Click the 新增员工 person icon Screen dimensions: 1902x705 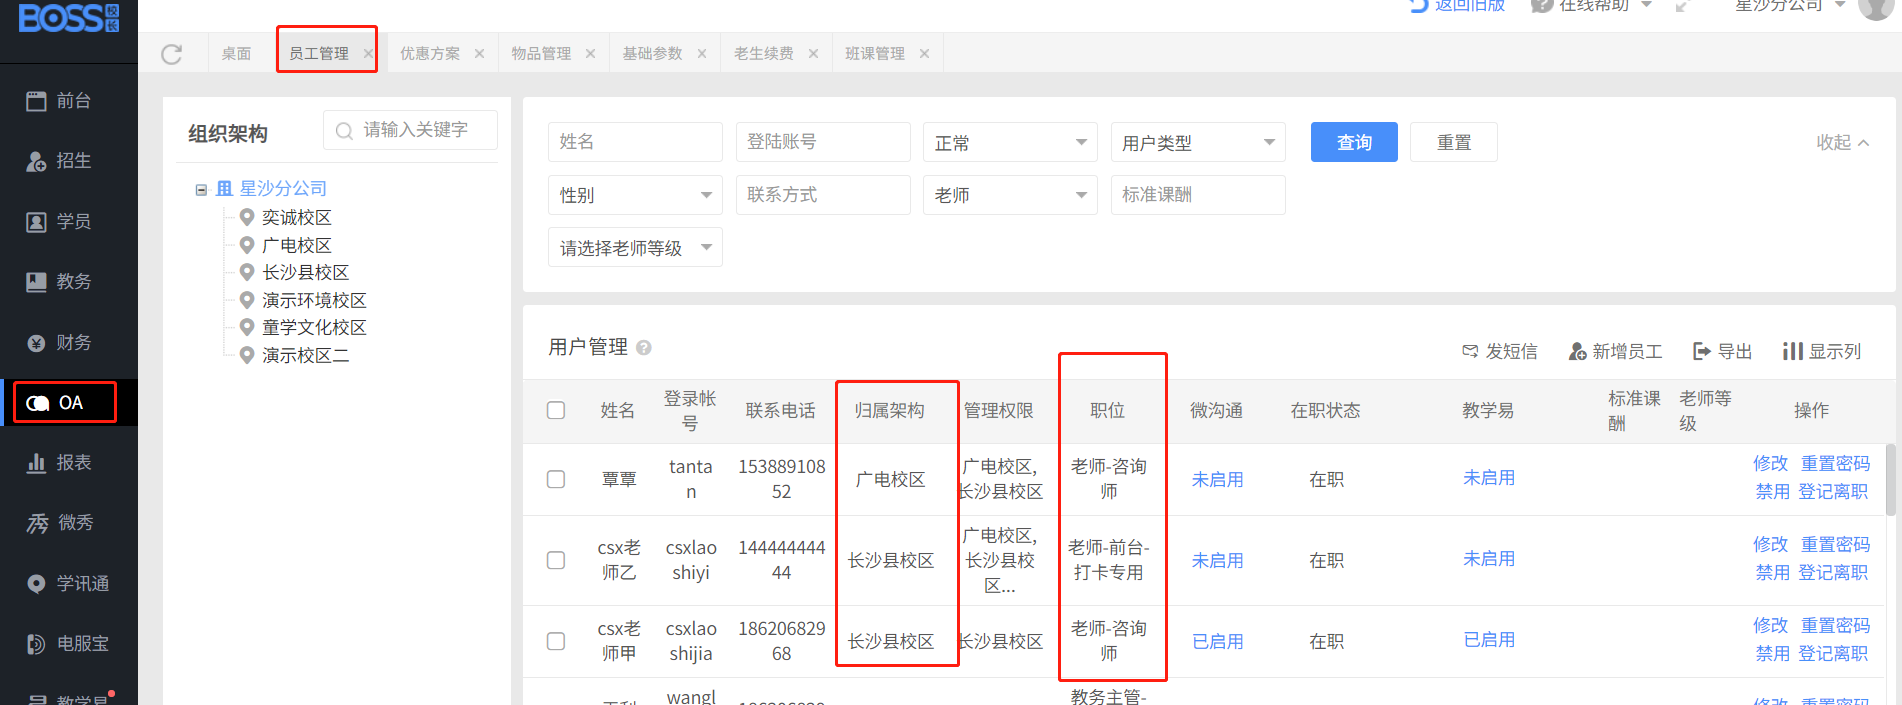point(1577,351)
